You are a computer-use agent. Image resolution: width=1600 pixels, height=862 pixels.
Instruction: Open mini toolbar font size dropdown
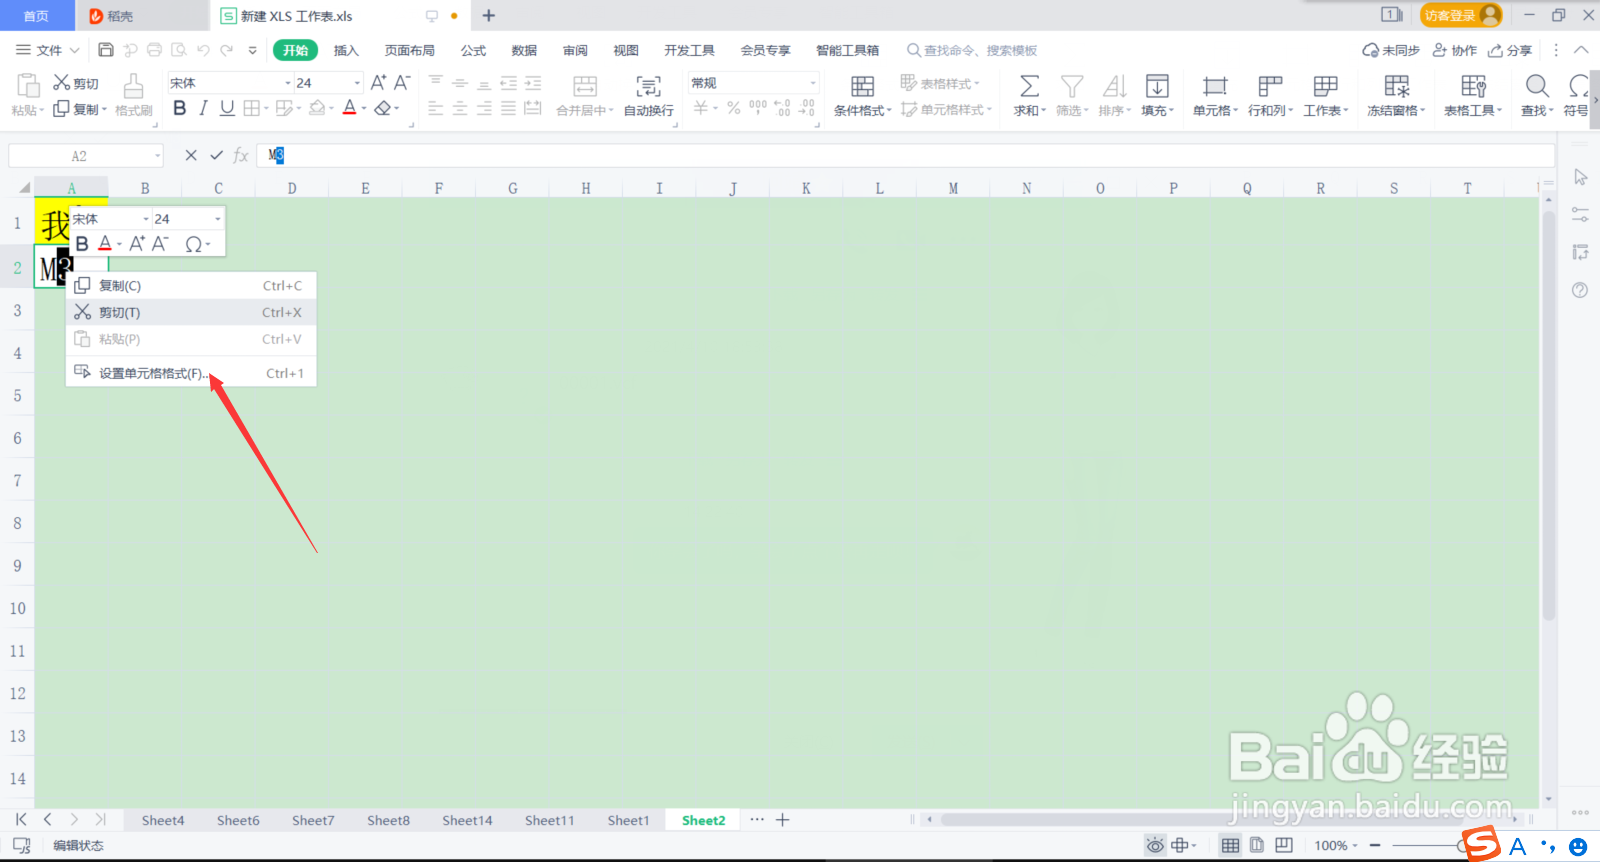coord(218,219)
